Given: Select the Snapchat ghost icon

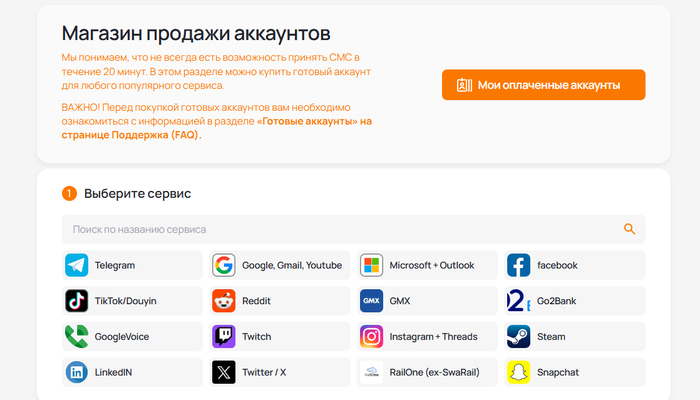Looking at the screenshot, I should [x=518, y=372].
